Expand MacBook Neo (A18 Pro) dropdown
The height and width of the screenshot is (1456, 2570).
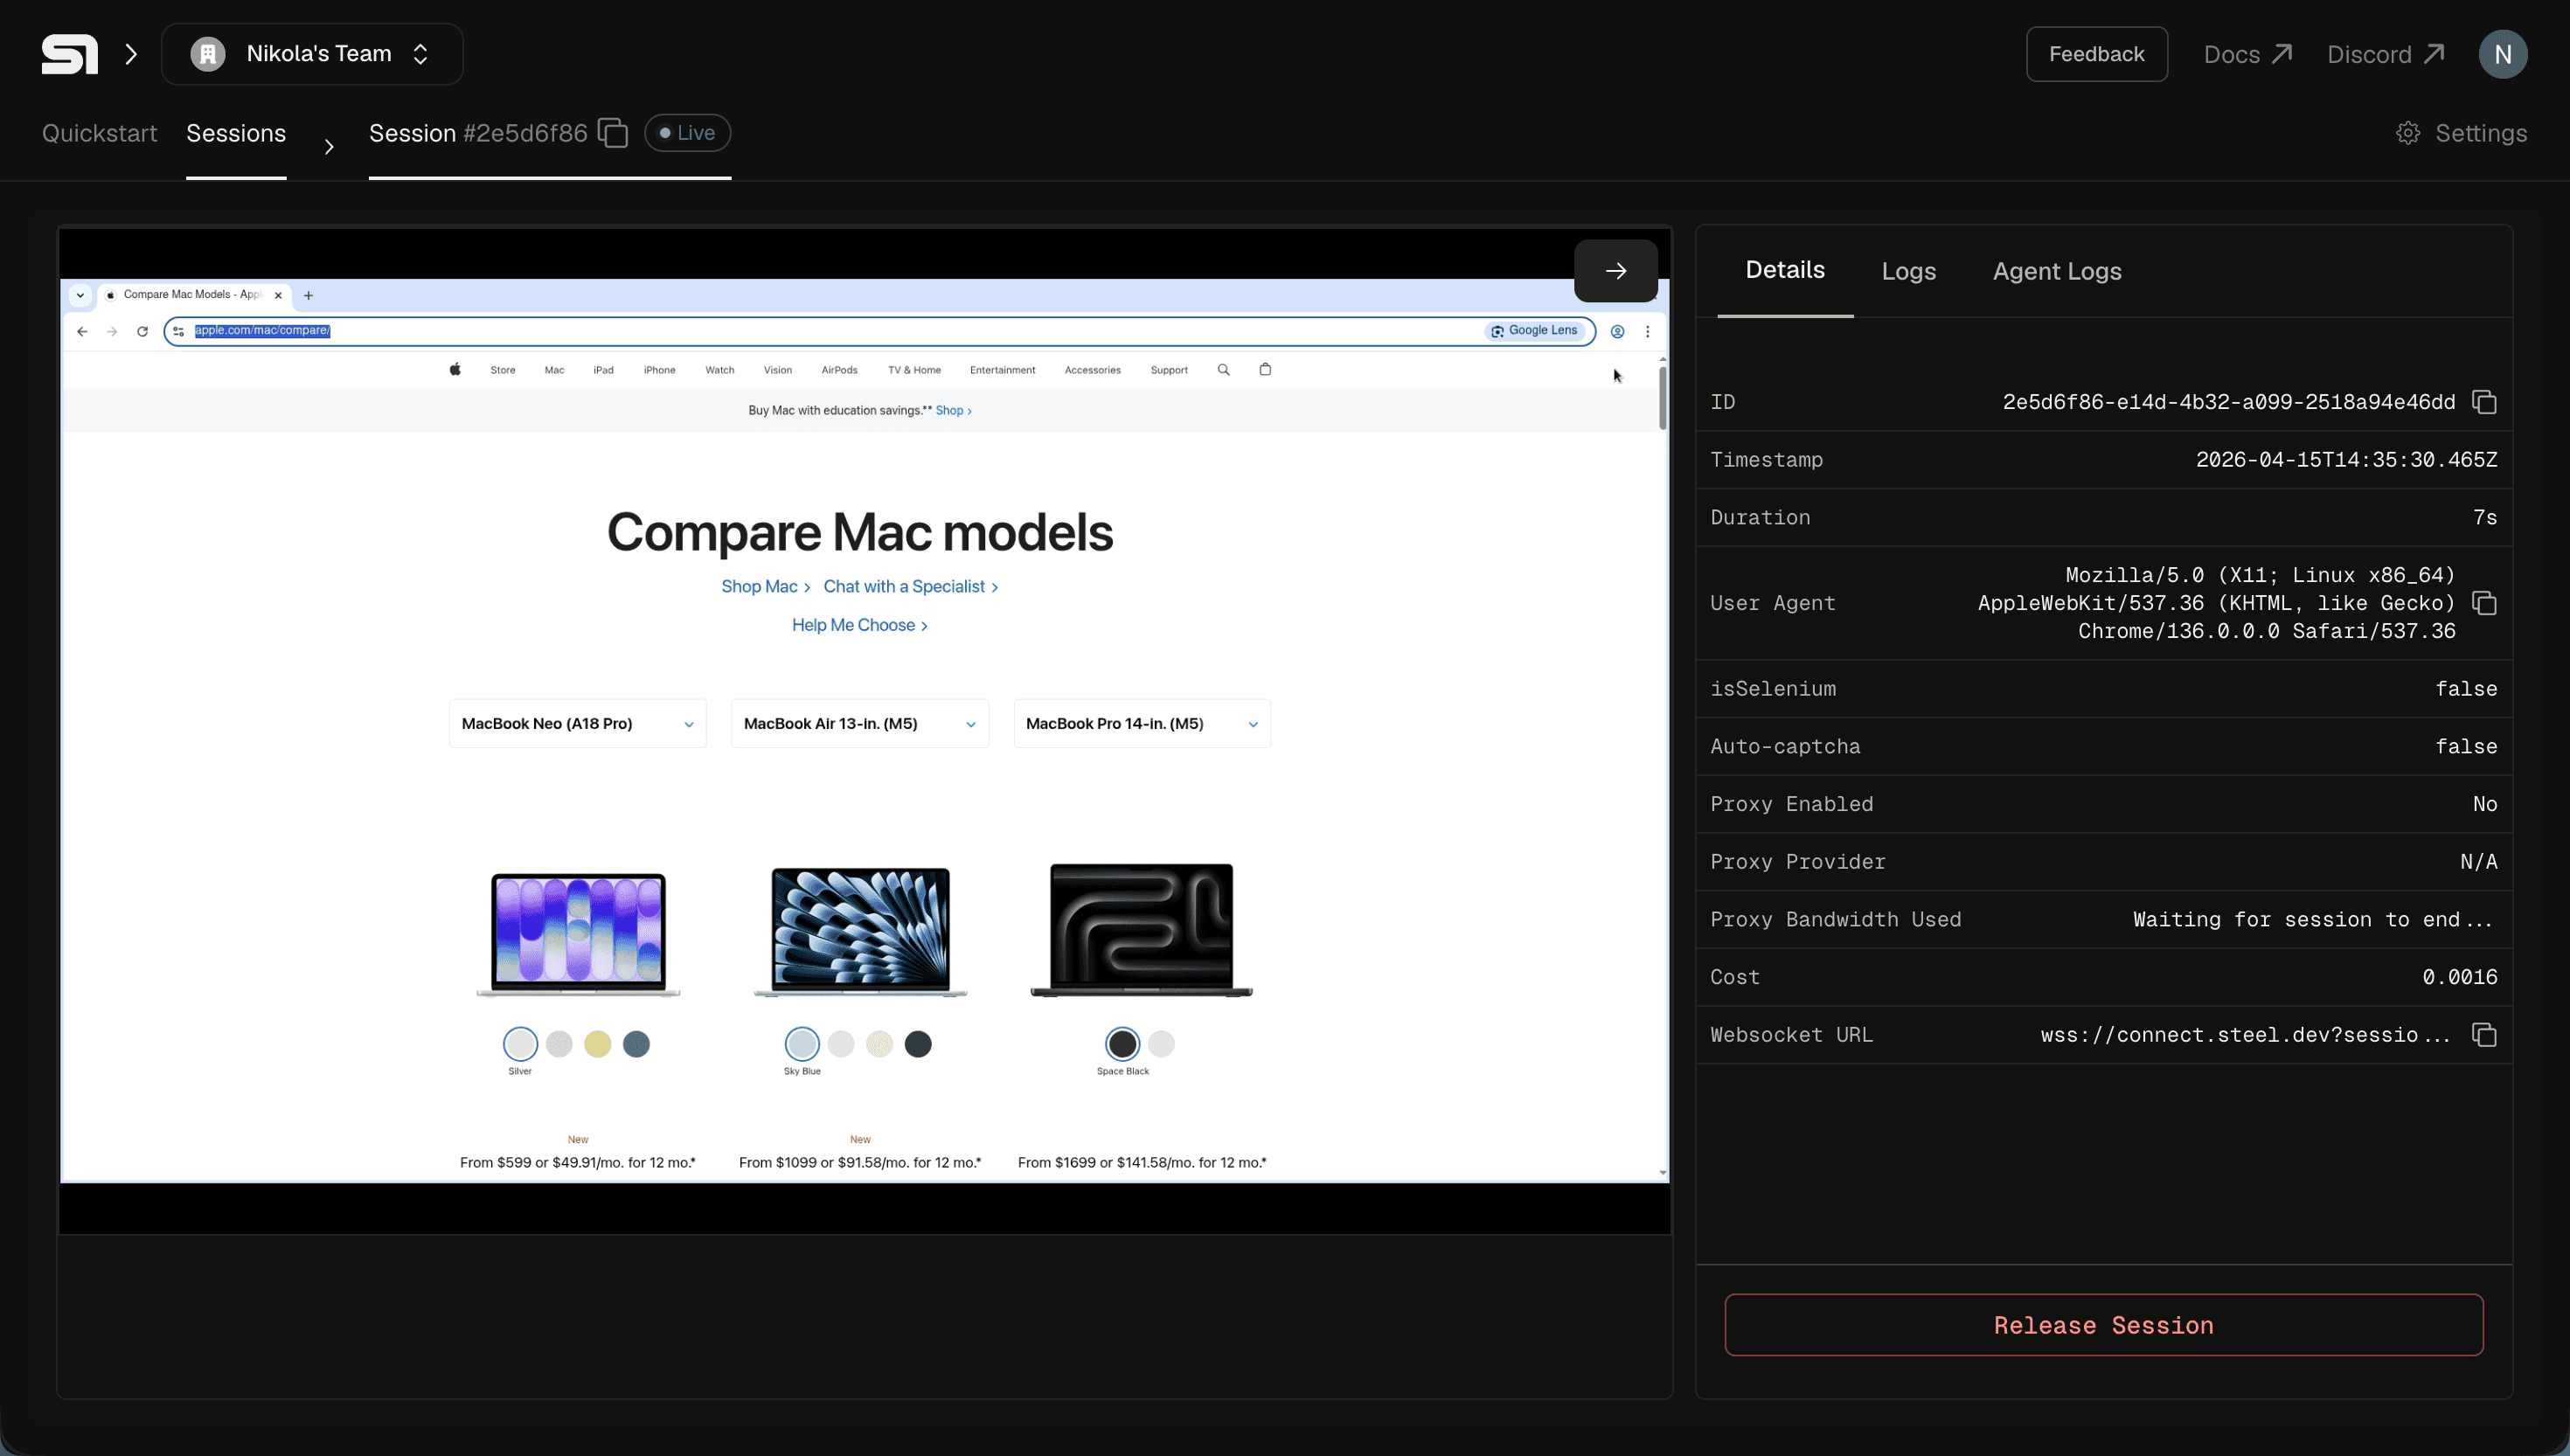(577, 724)
